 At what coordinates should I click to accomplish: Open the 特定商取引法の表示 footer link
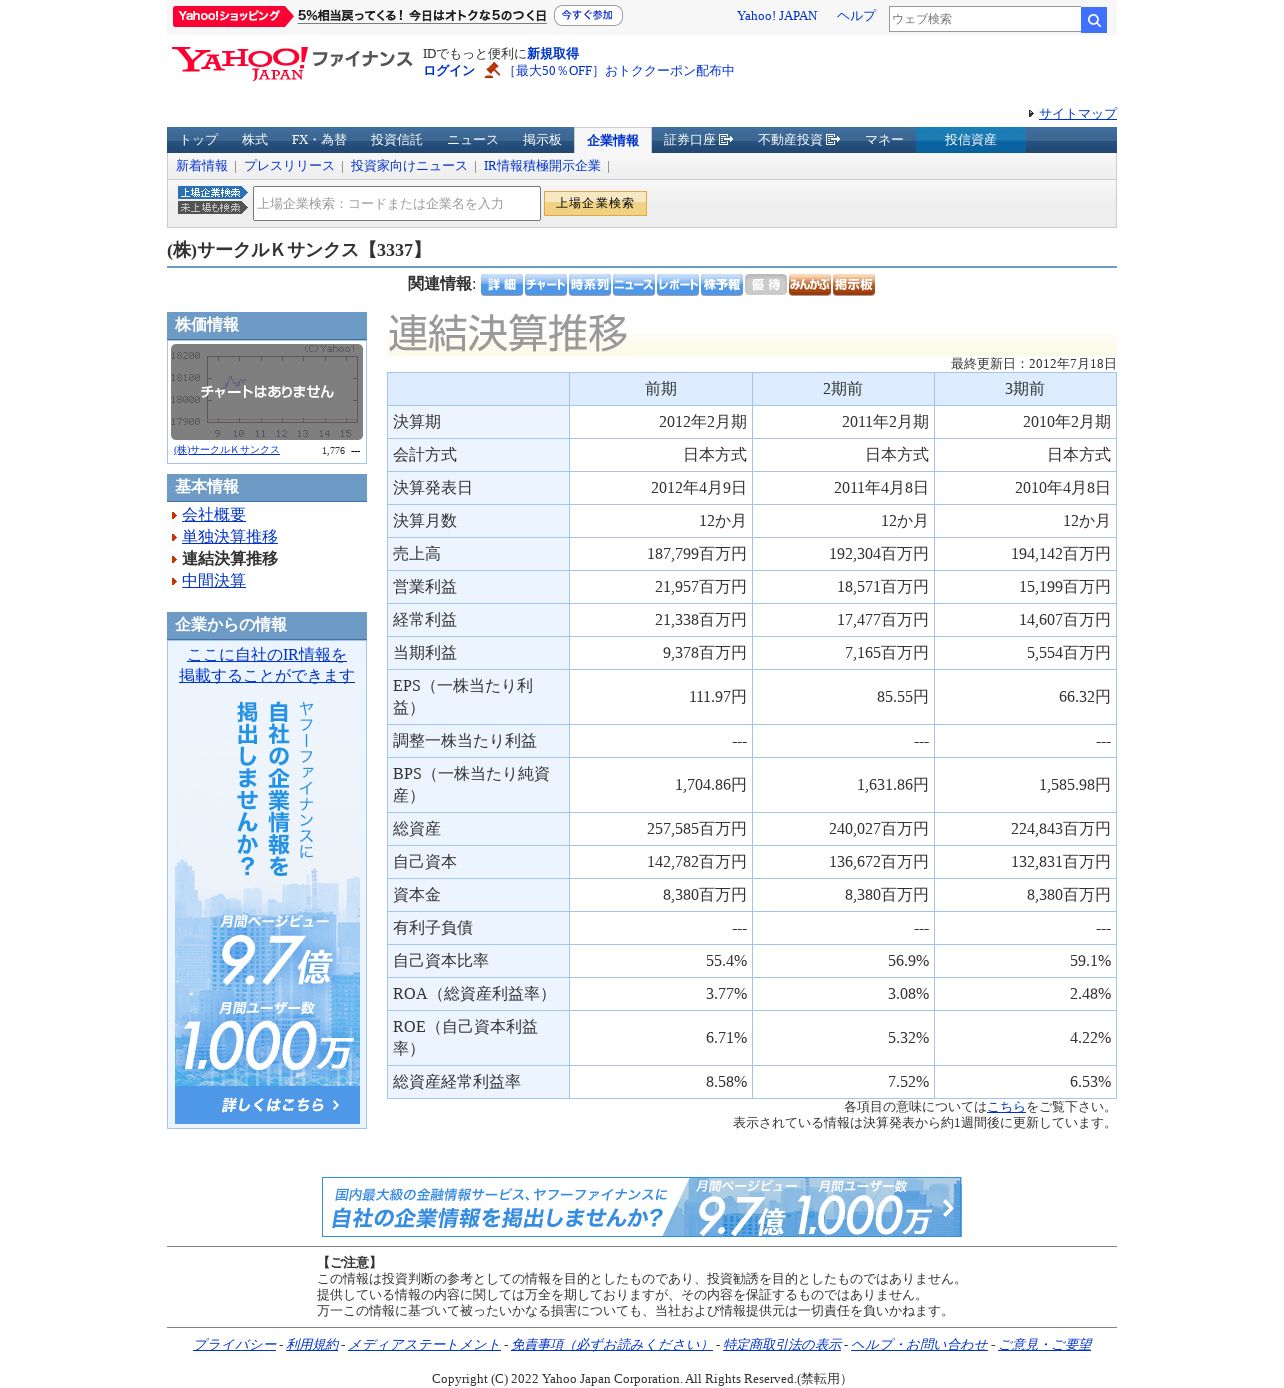point(783,1345)
